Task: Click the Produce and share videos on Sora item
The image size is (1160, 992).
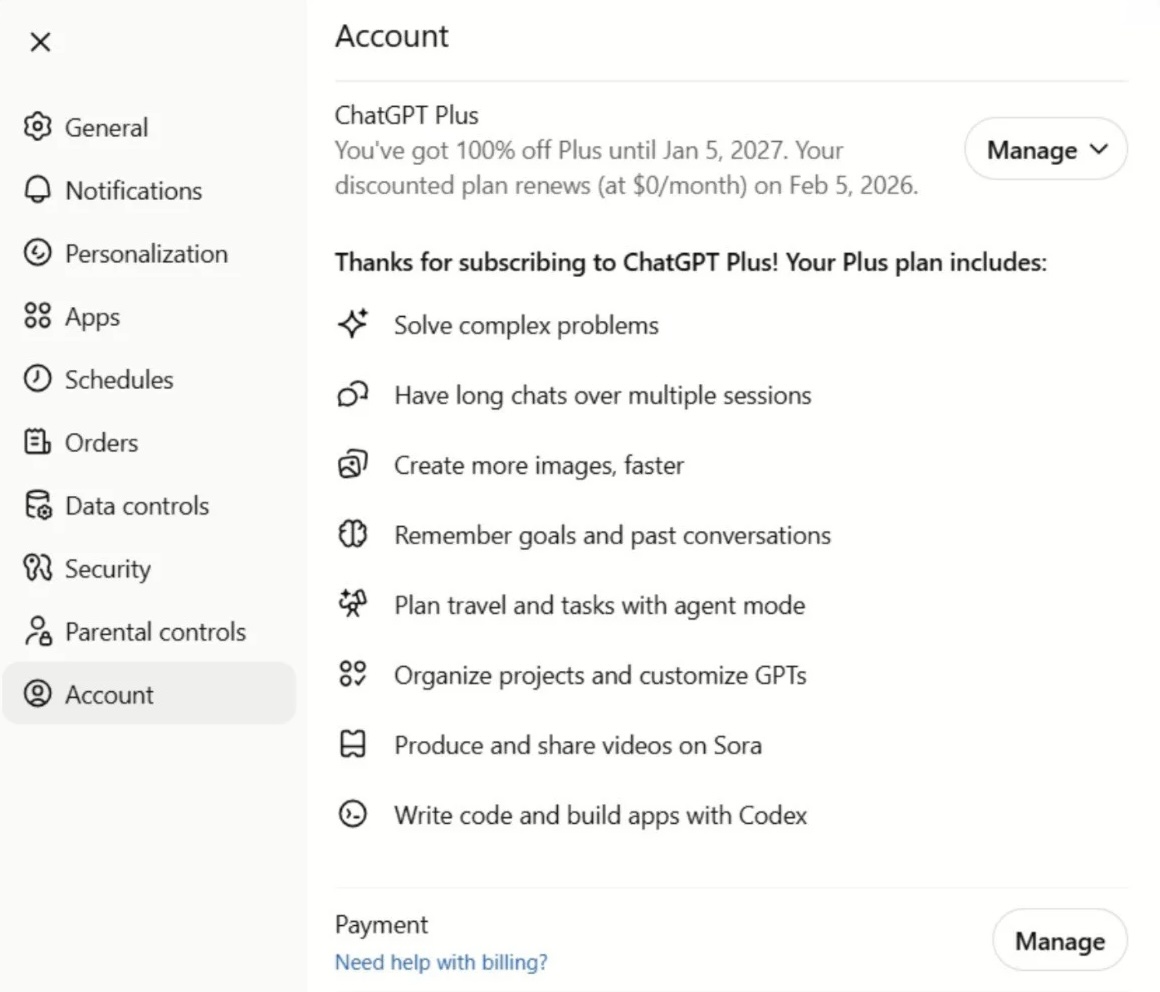Action: tap(577, 745)
